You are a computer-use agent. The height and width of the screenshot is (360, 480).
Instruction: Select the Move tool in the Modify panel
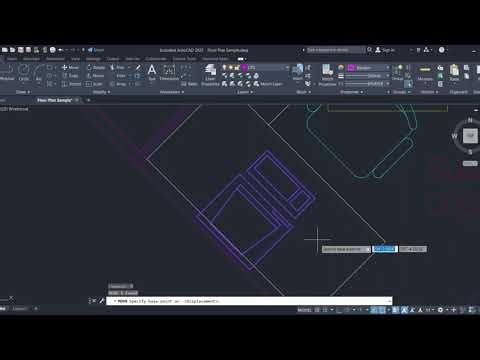click(70, 67)
